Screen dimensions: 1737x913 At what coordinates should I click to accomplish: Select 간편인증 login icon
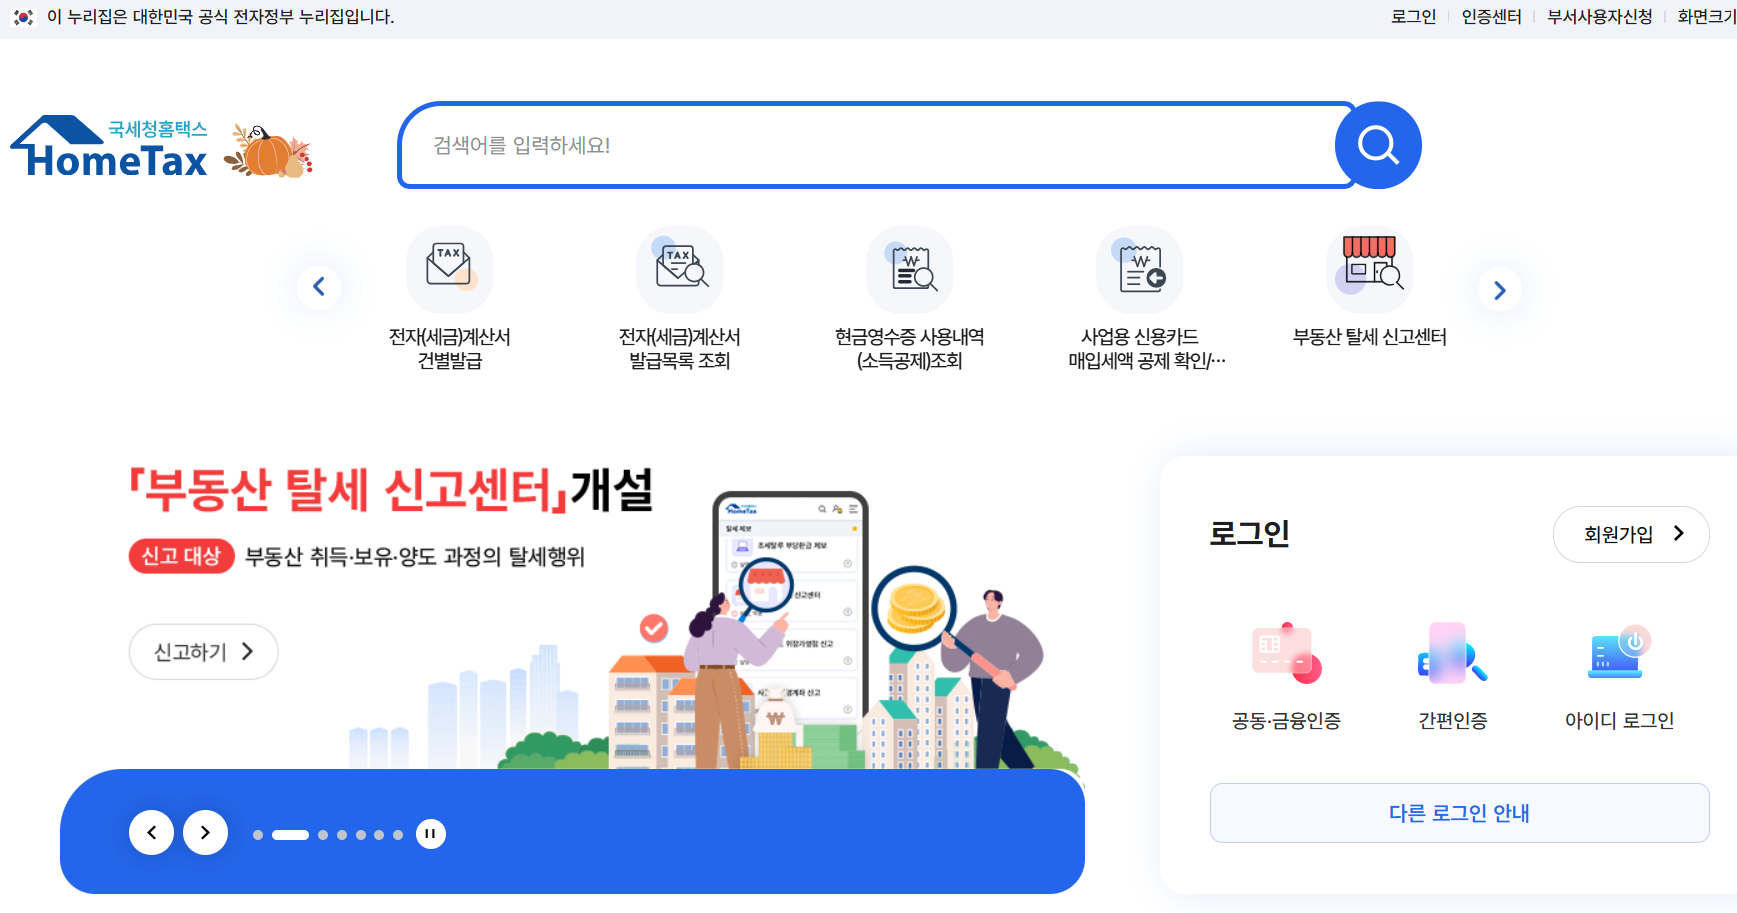coord(1452,653)
